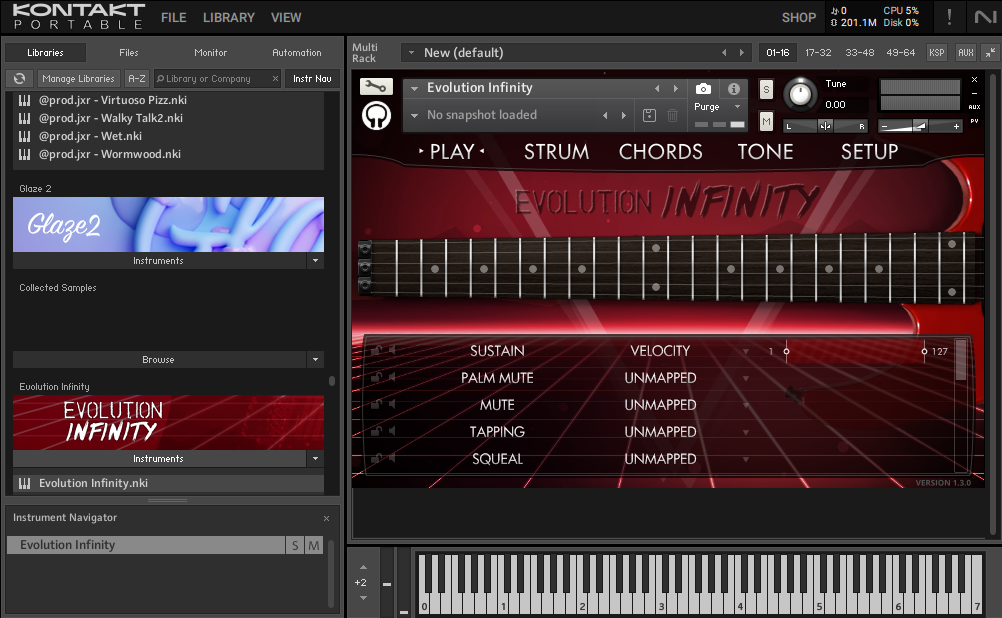
Task: Open the LIBRARY menu
Action: click(229, 17)
